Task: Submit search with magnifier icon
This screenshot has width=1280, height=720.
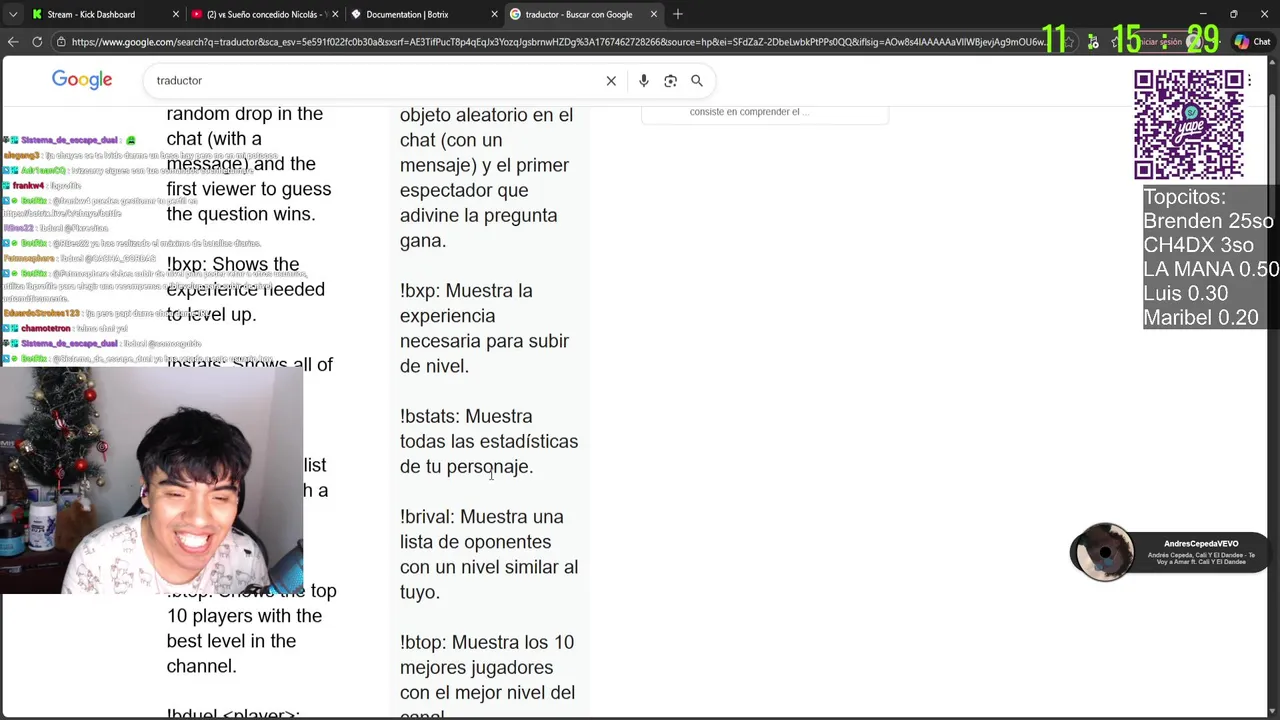Action: [x=697, y=81]
